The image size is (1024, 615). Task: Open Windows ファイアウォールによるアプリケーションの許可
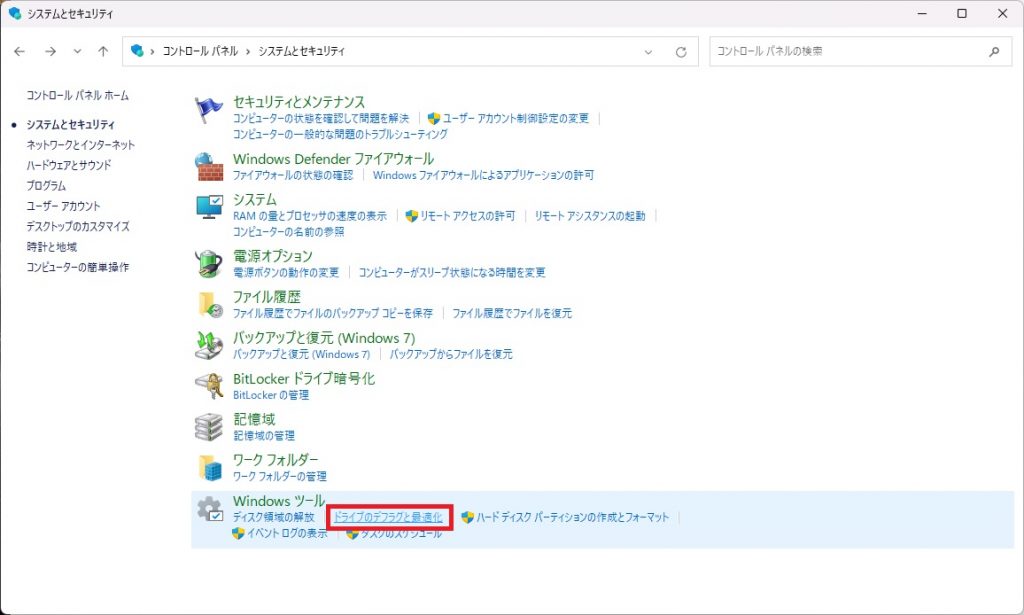point(483,175)
